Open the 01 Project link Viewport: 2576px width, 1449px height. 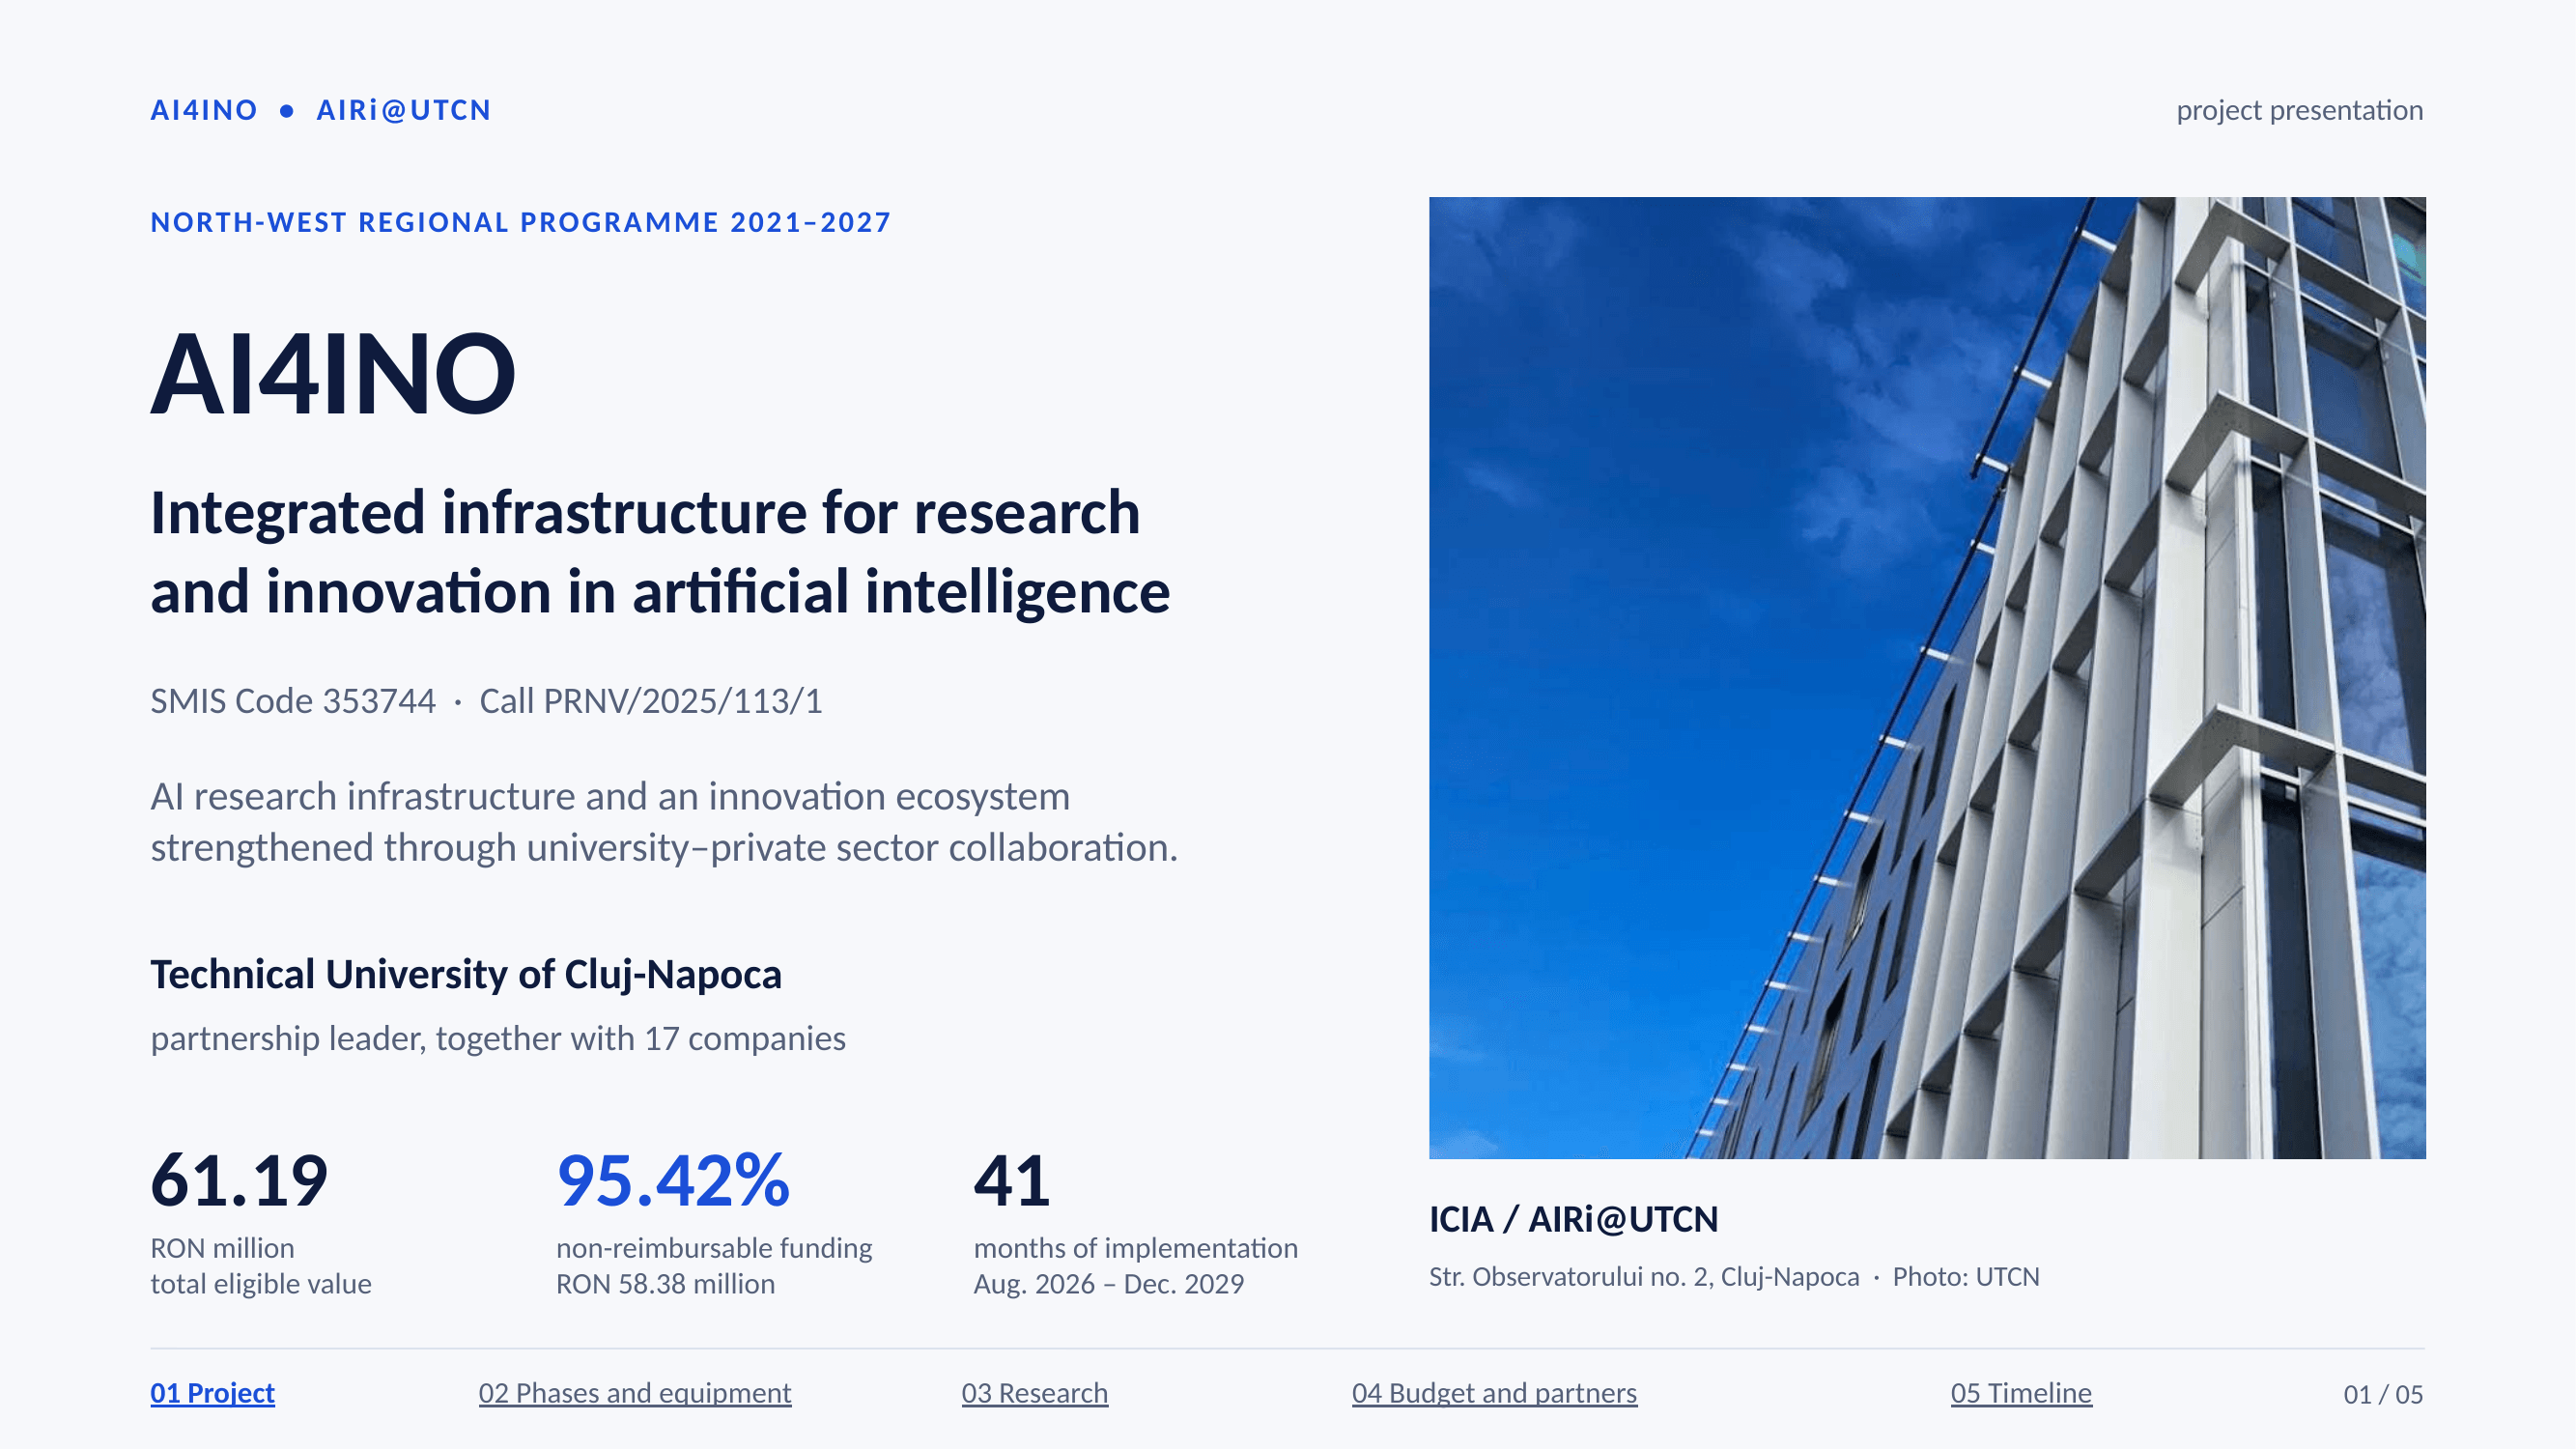coord(212,1393)
